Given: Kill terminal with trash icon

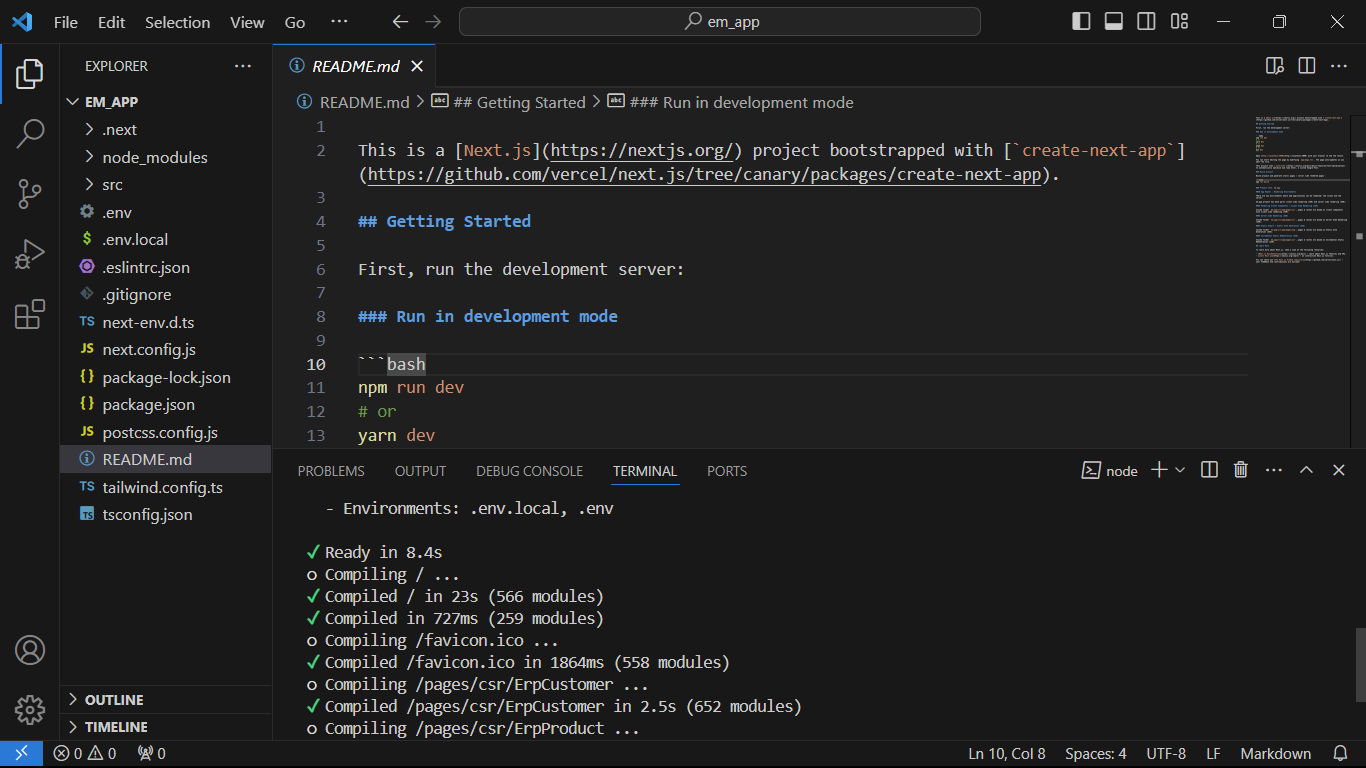Looking at the screenshot, I should point(1241,470).
